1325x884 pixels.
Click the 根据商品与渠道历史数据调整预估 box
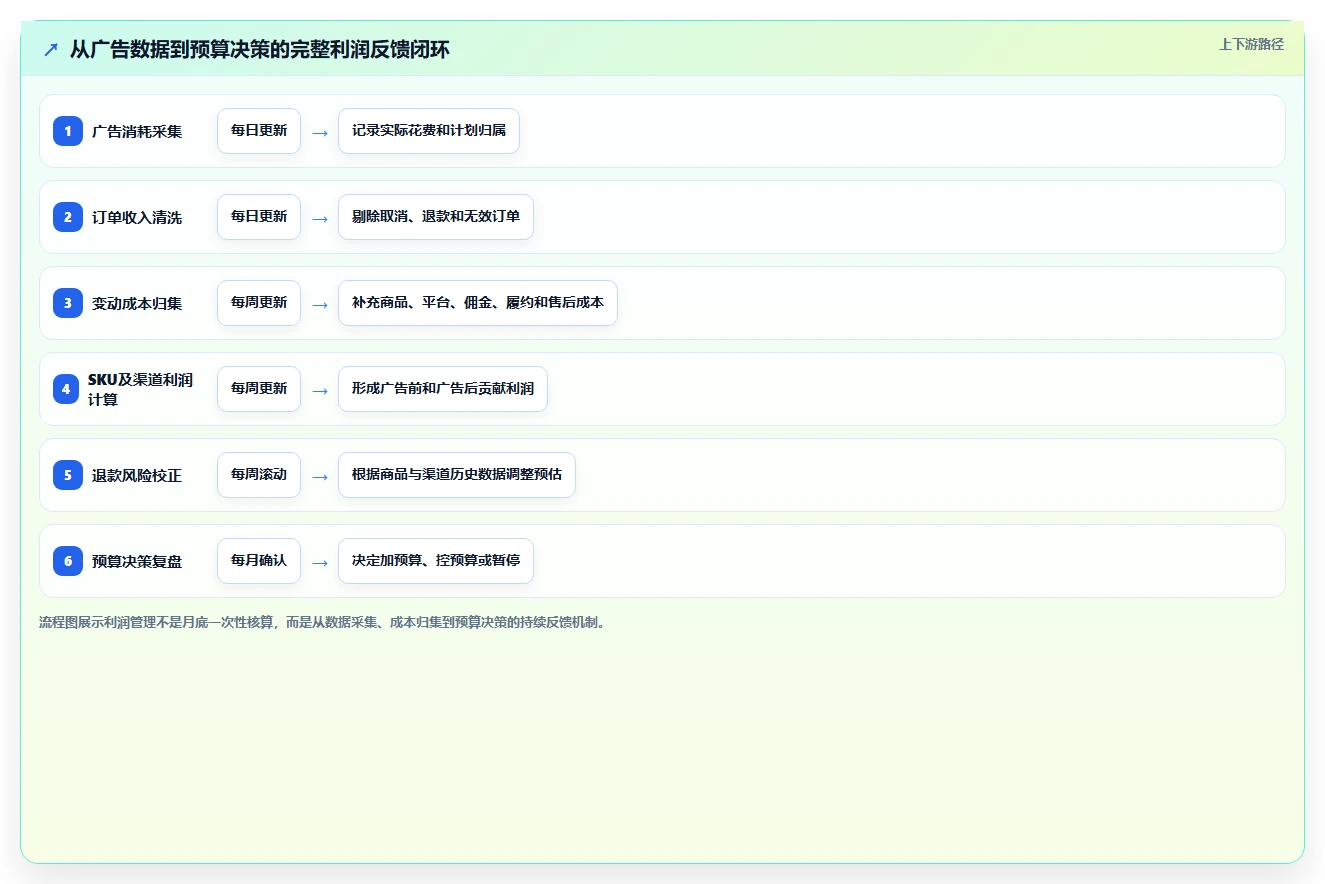(x=457, y=475)
